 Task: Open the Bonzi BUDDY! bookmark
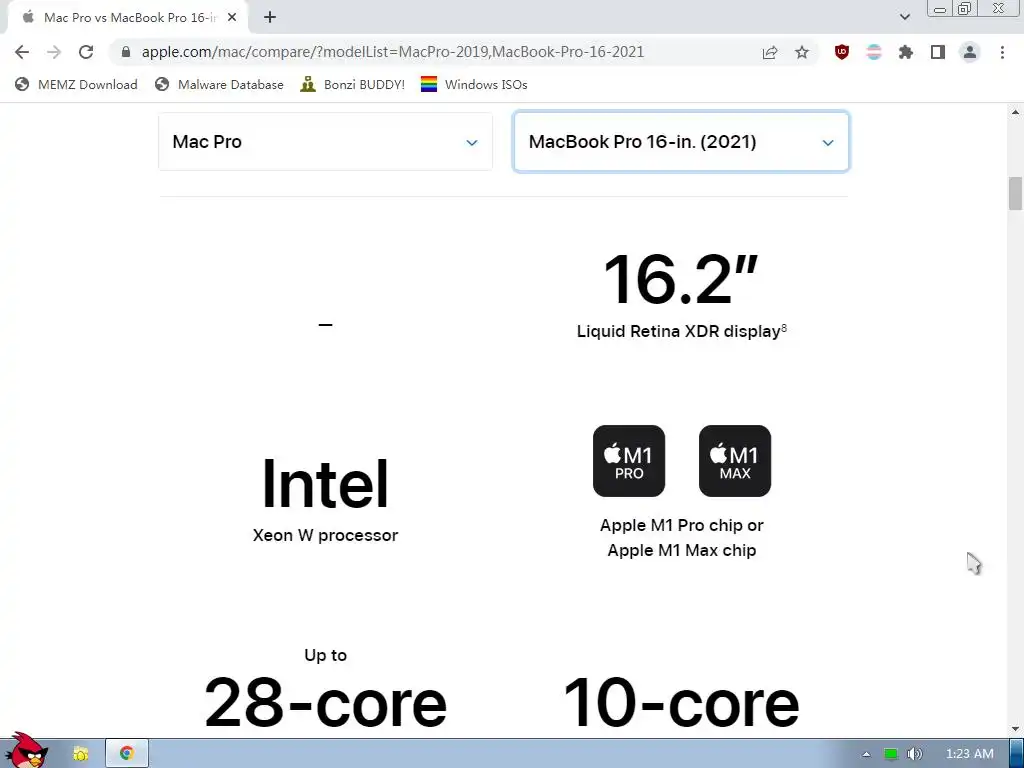pos(353,84)
